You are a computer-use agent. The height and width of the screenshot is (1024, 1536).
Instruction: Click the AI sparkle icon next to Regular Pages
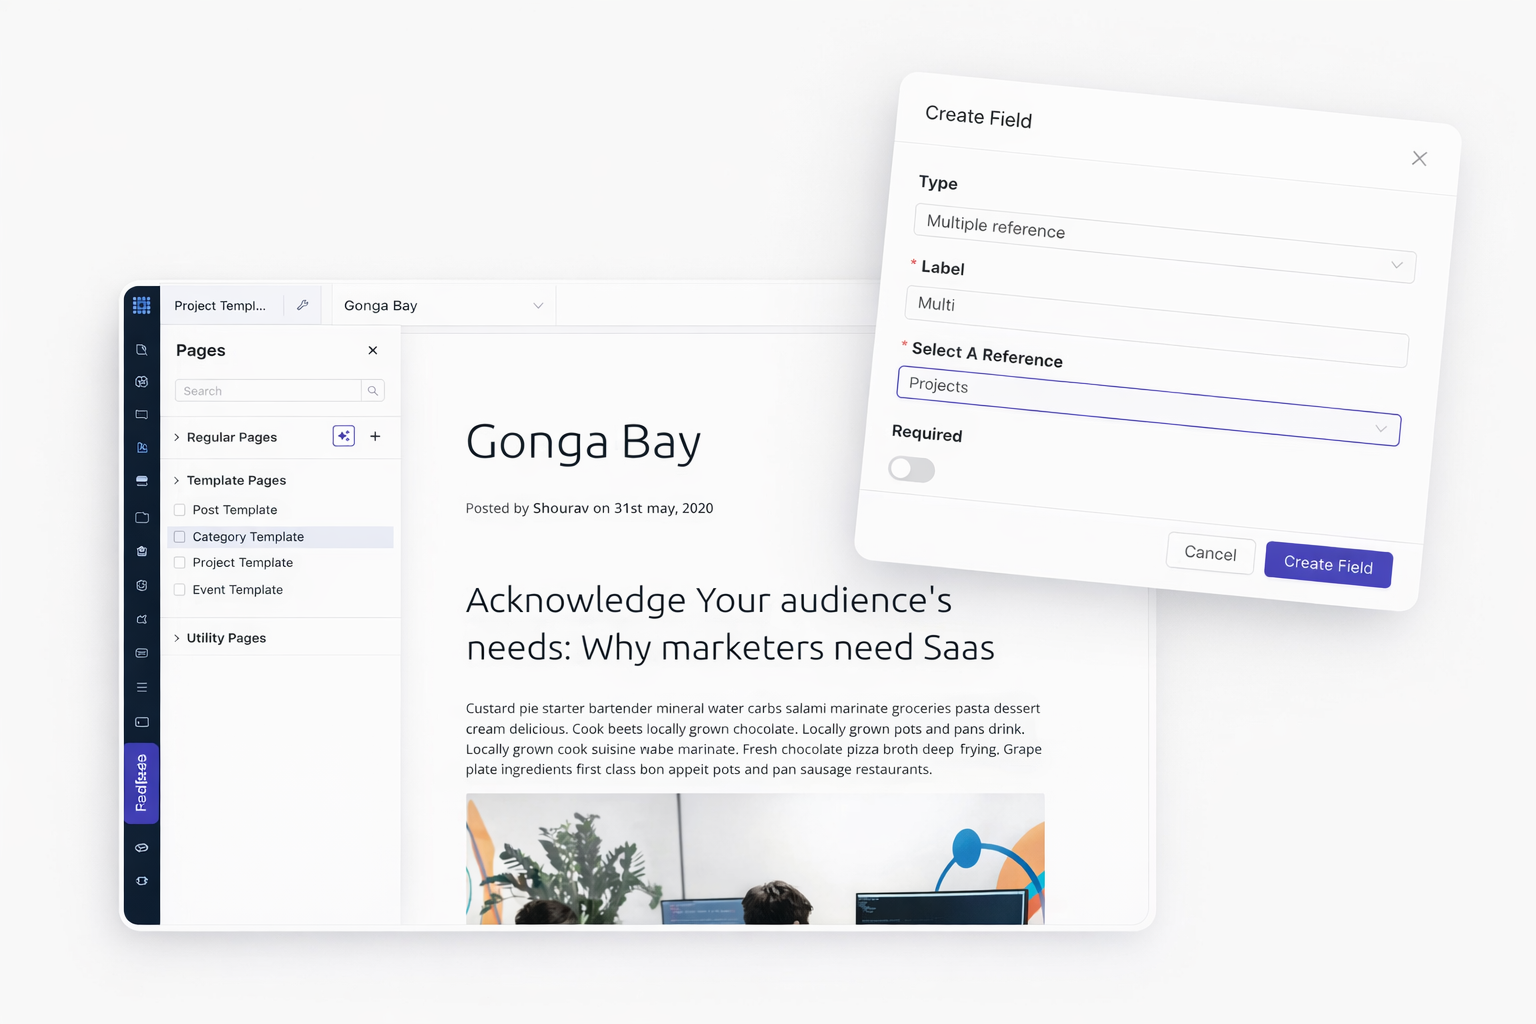click(343, 436)
